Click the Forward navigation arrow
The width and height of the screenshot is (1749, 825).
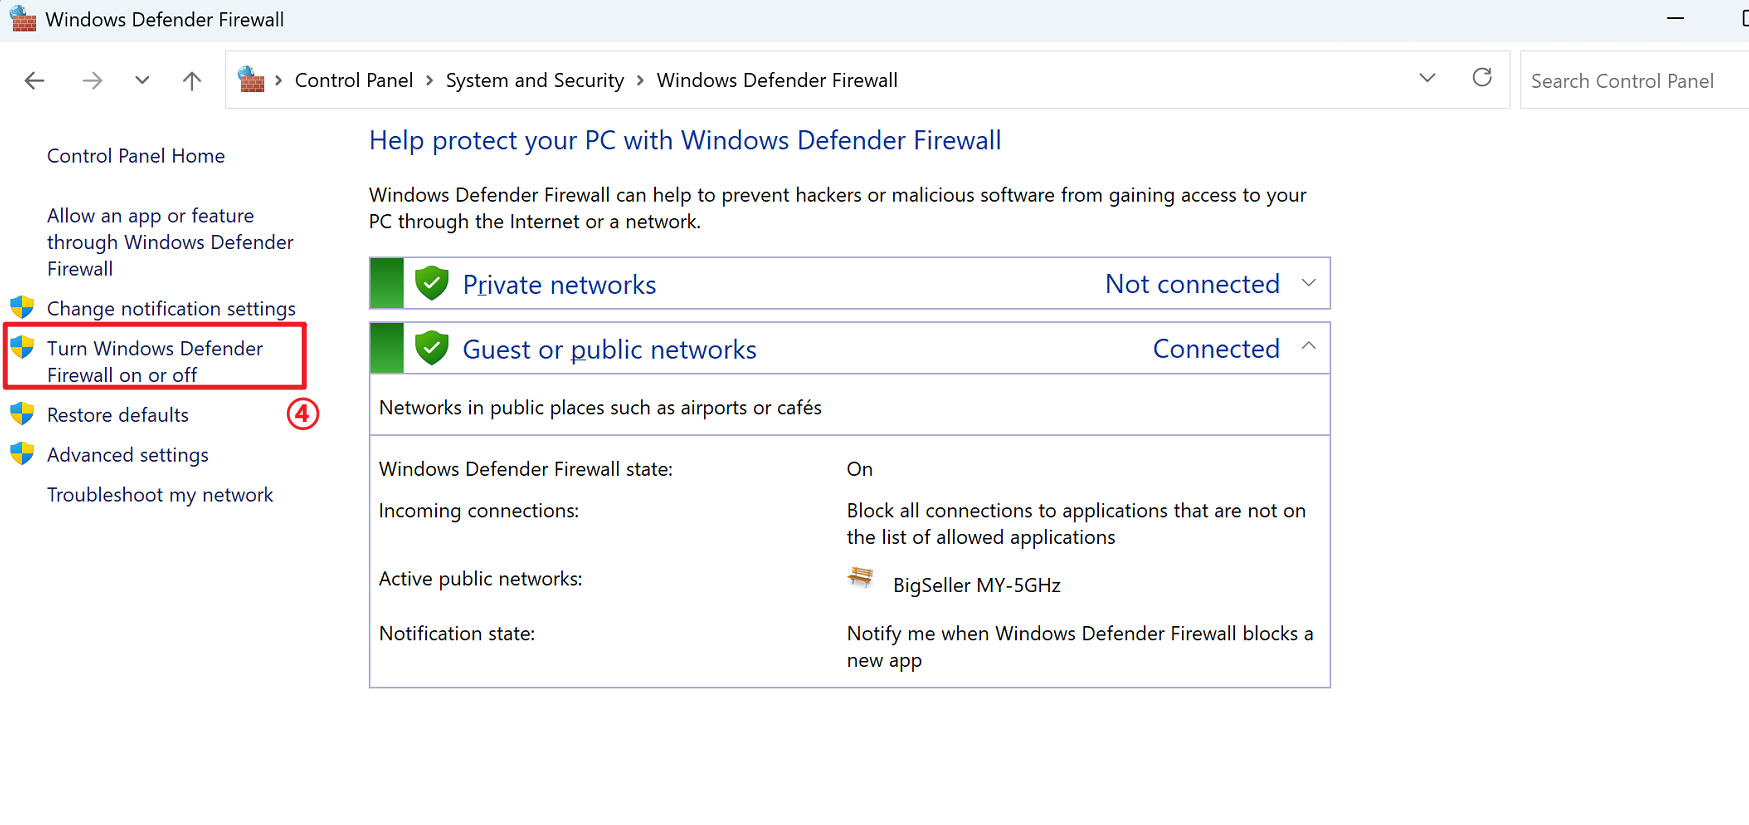coord(92,81)
